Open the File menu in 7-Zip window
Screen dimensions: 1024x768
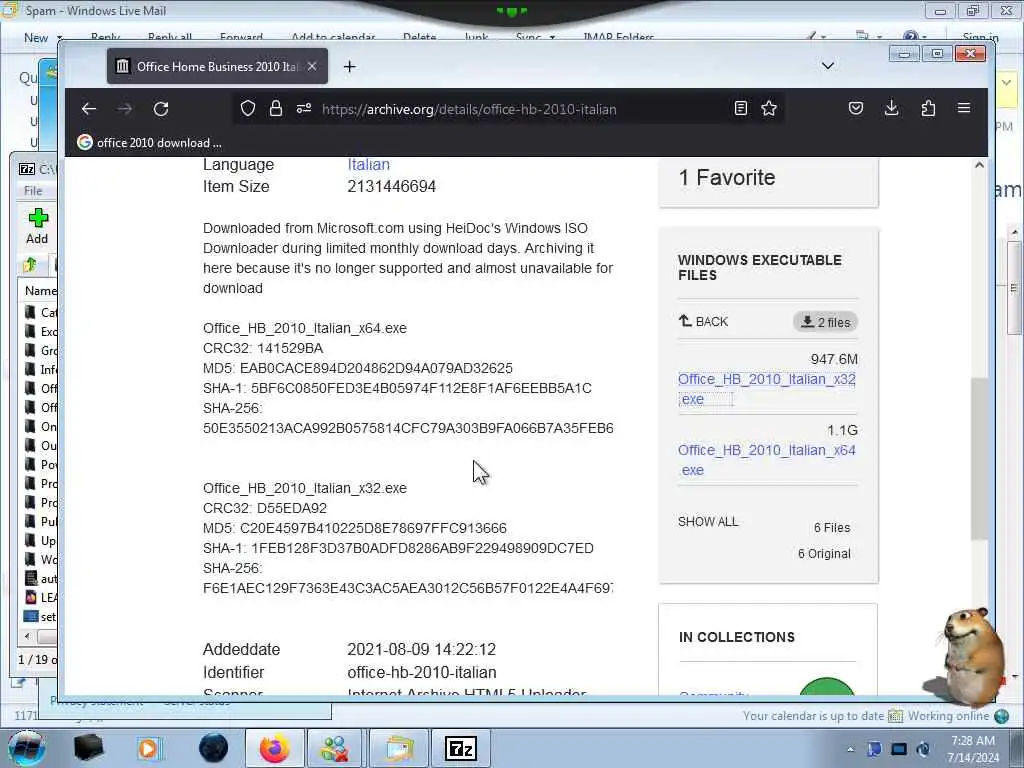pyautogui.click(x=33, y=191)
